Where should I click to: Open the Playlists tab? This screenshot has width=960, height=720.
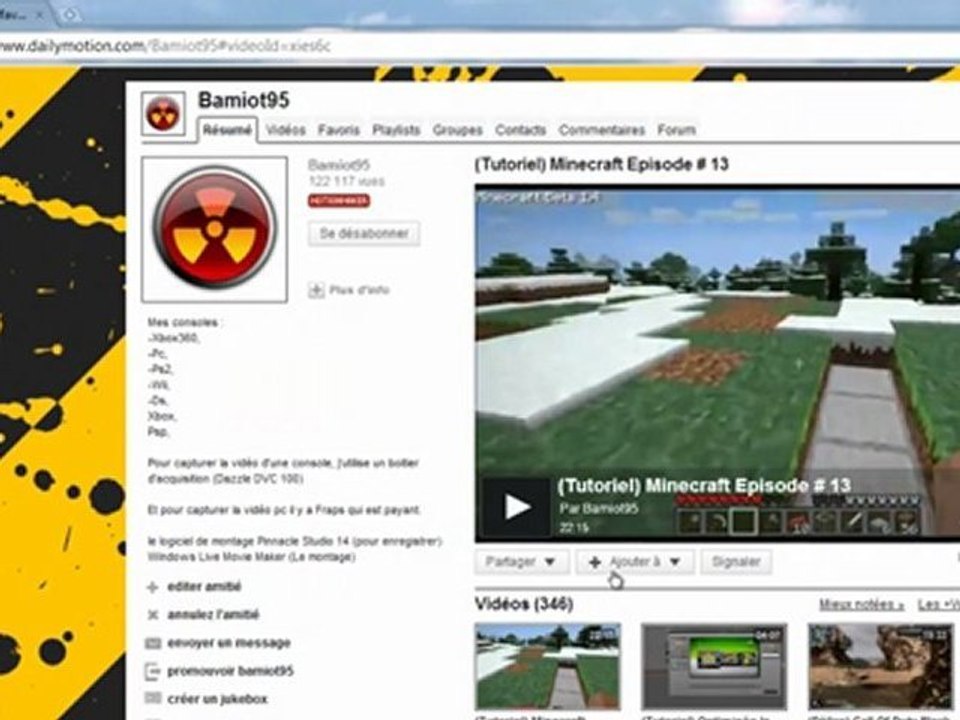coord(396,130)
